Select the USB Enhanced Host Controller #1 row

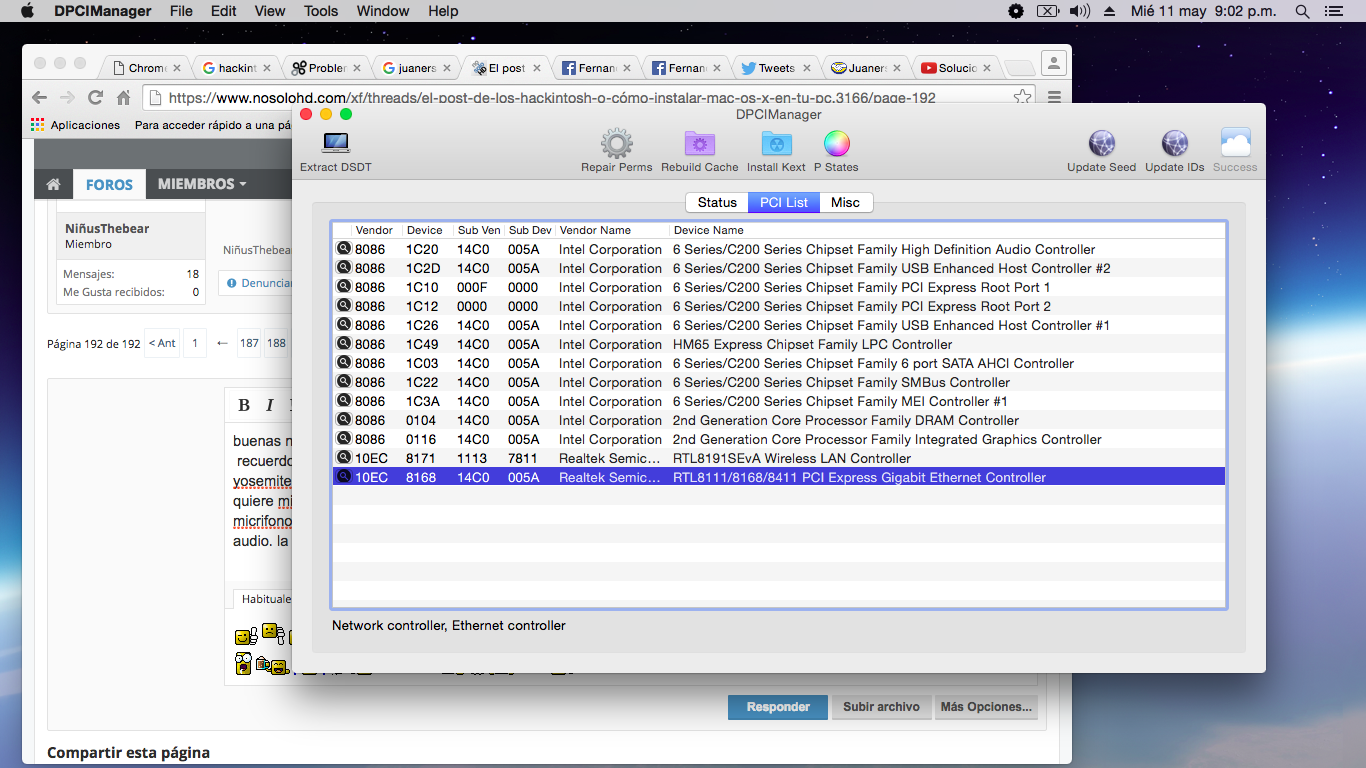tap(779, 325)
